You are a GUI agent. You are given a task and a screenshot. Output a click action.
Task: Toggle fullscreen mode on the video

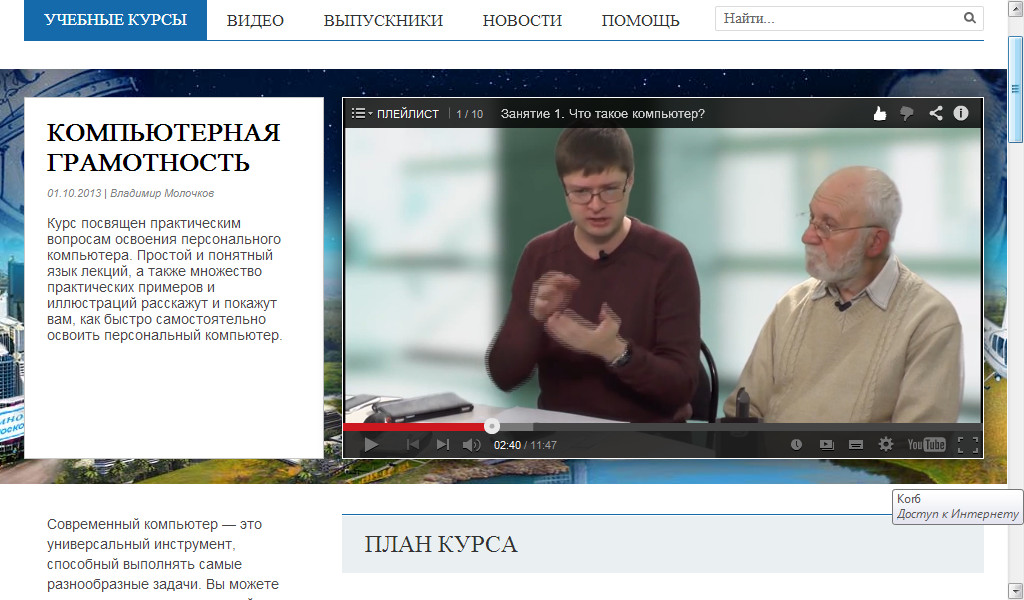click(x=969, y=443)
